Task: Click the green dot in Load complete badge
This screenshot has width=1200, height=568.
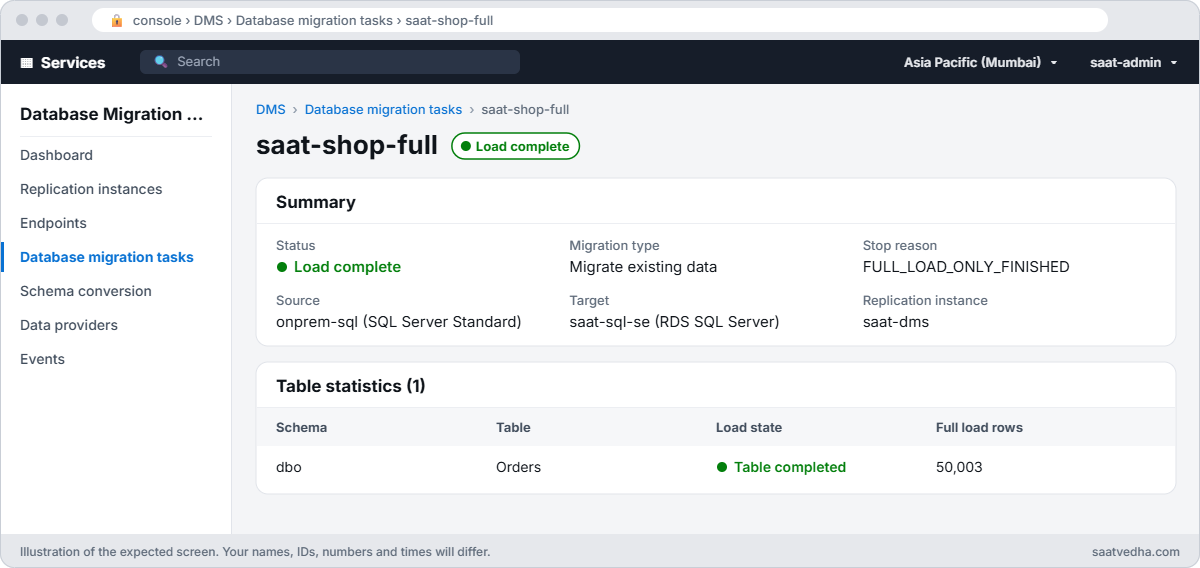Action: point(465,147)
